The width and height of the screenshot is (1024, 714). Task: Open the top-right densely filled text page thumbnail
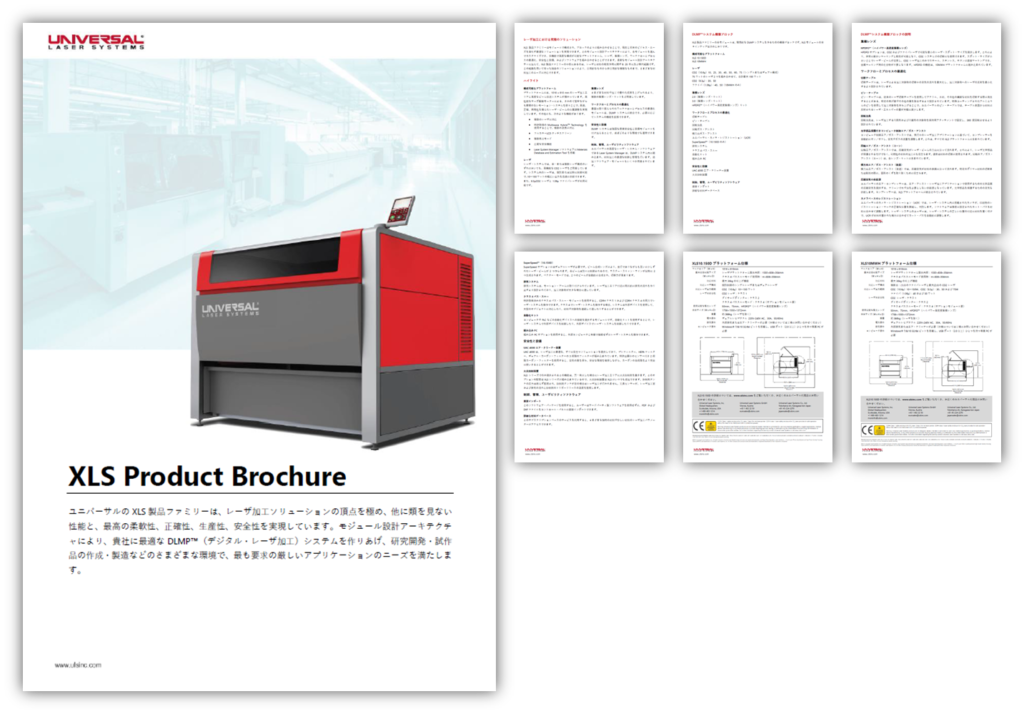(x=926, y=128)
